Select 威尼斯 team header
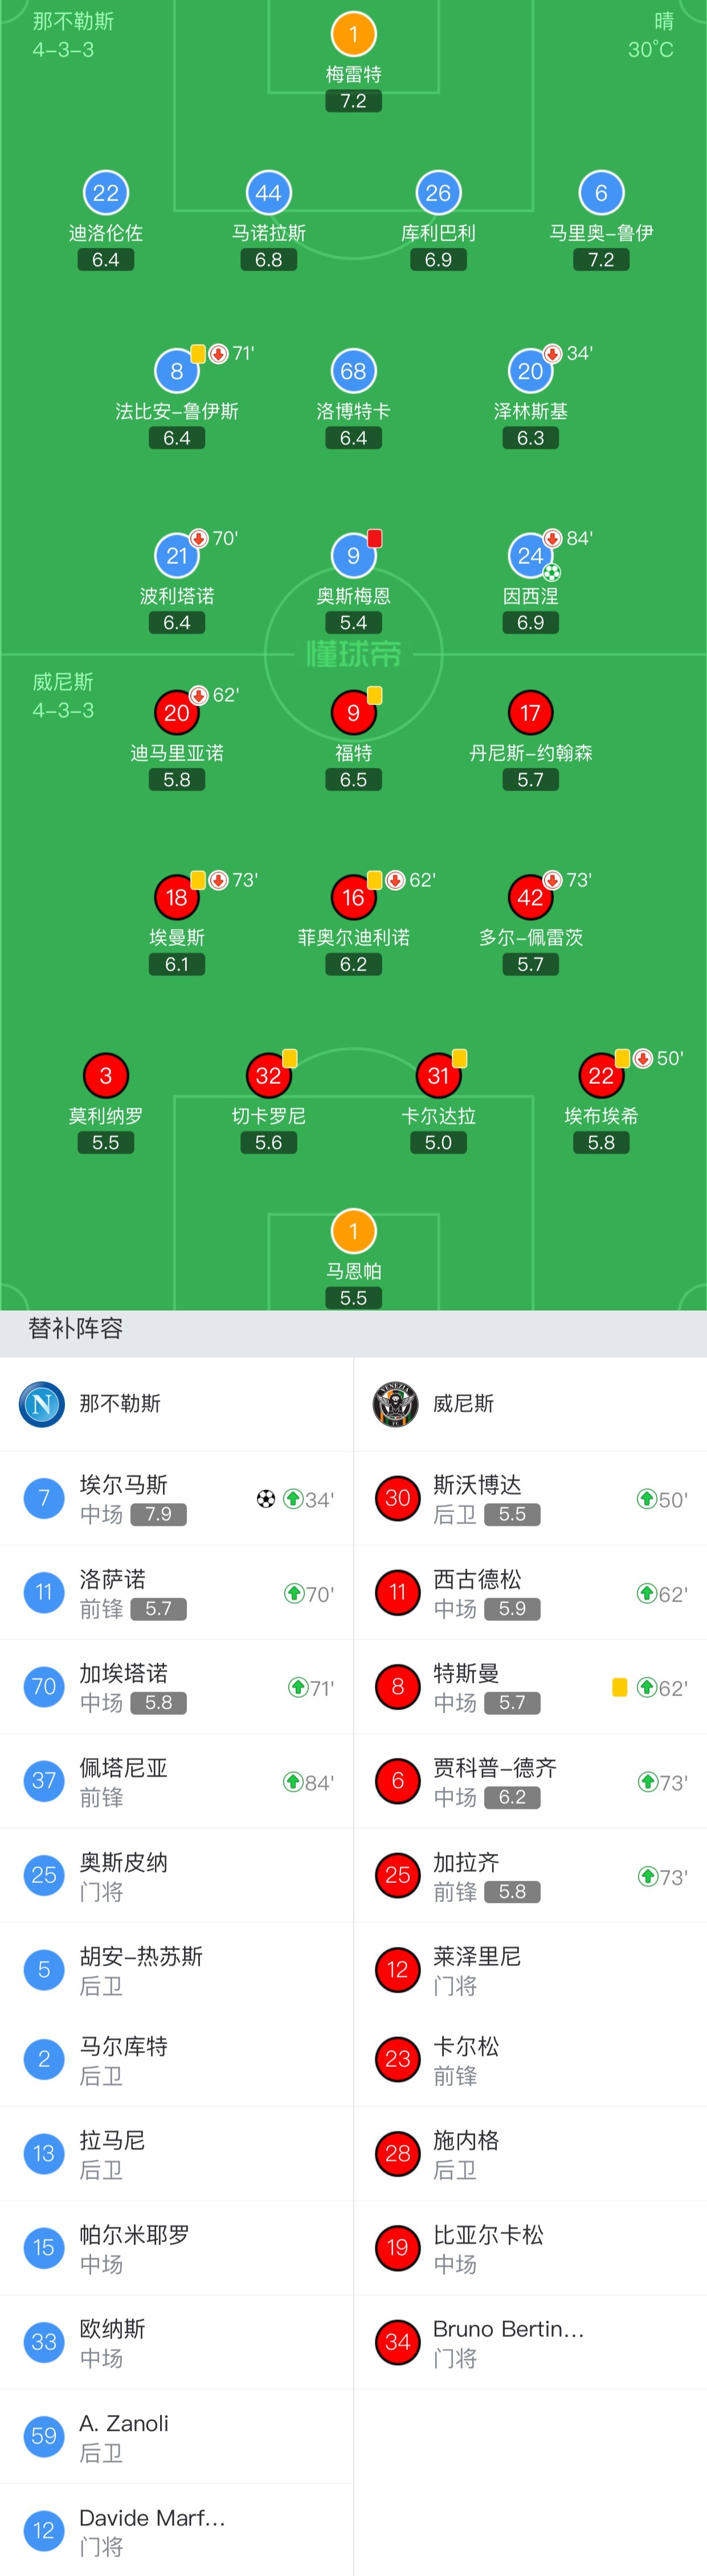The image size is (707, 2576). click(x=530, y=1404)
